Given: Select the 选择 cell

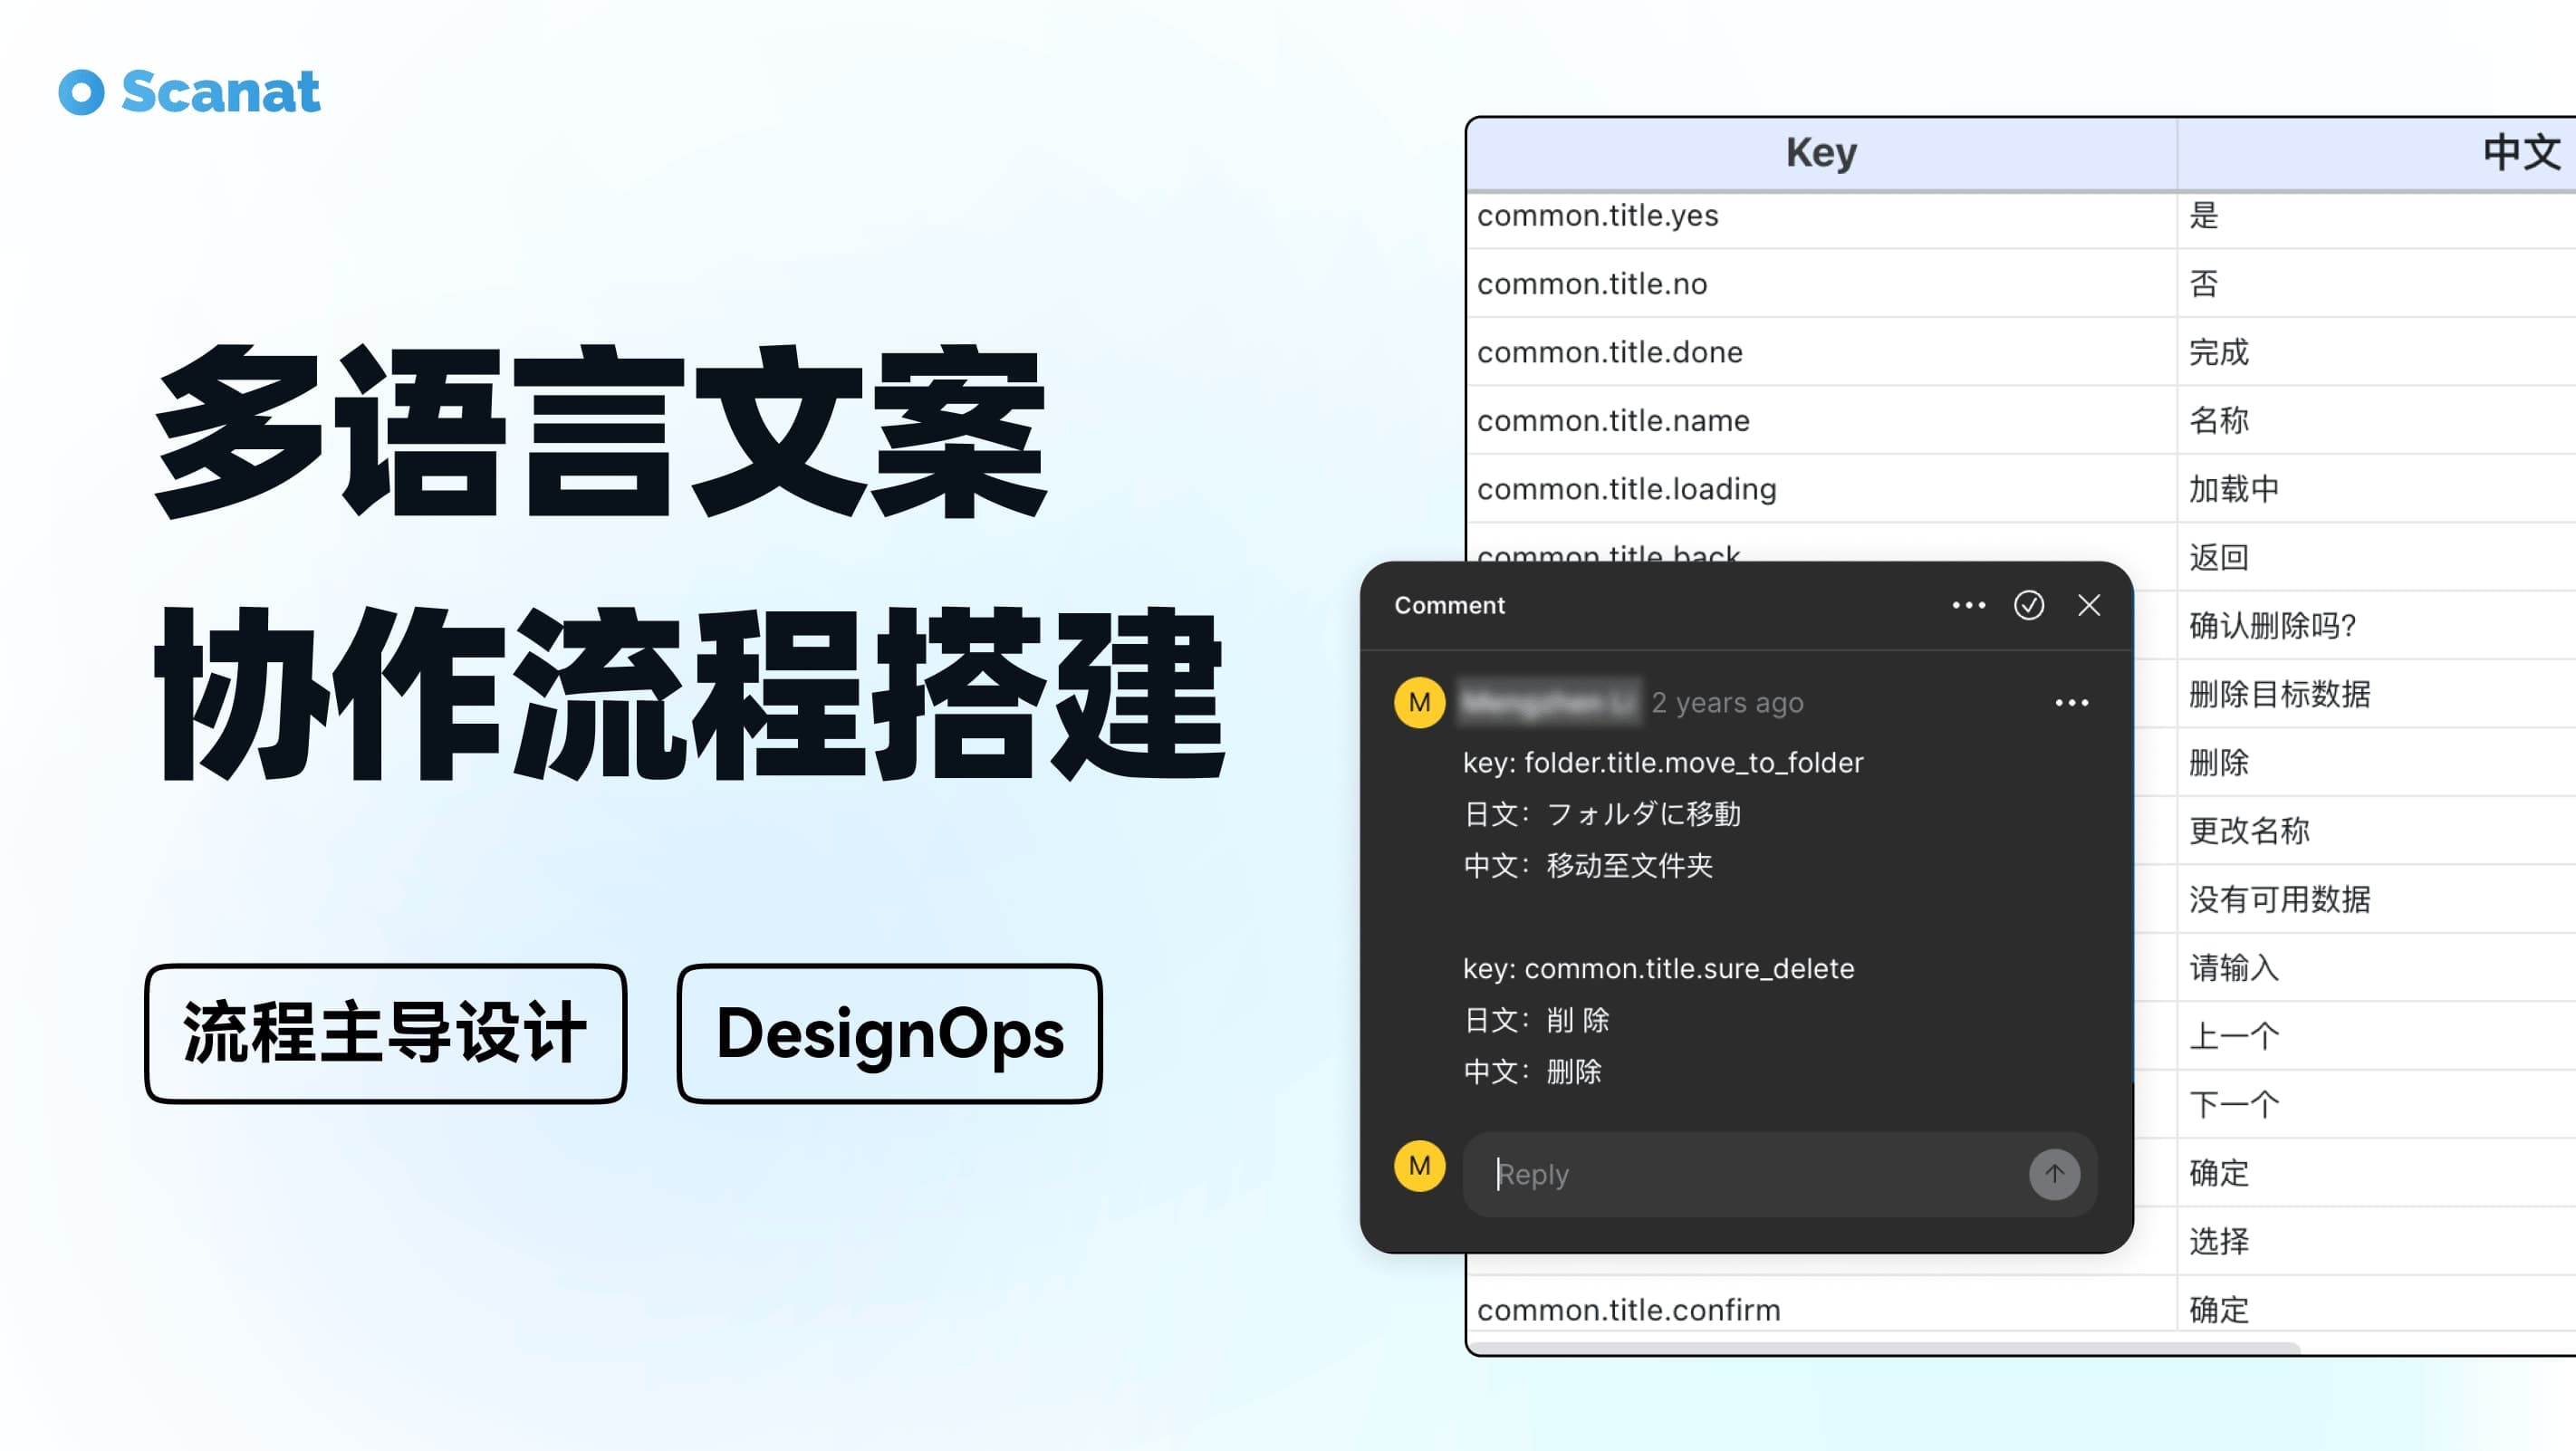Looking at the screenshot, I should (x=2377, y=1241).
